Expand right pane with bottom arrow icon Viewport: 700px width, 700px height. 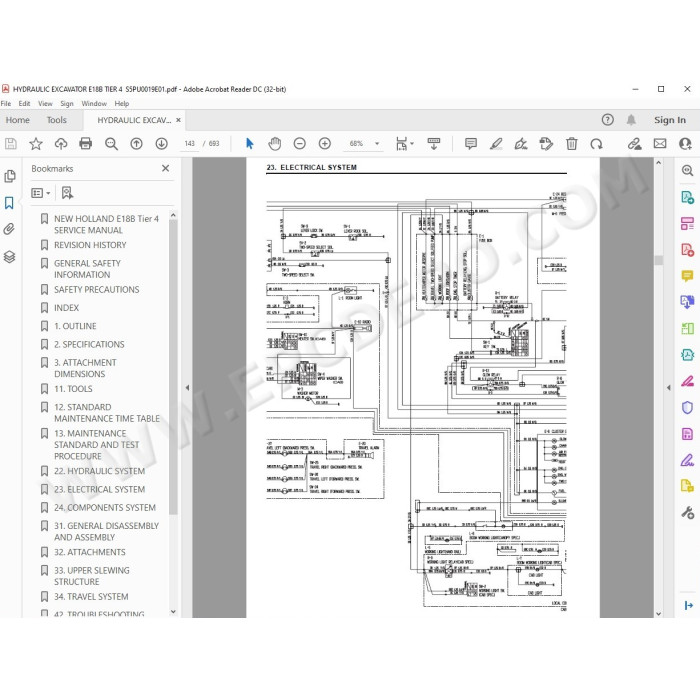click(x=688, y=605)
